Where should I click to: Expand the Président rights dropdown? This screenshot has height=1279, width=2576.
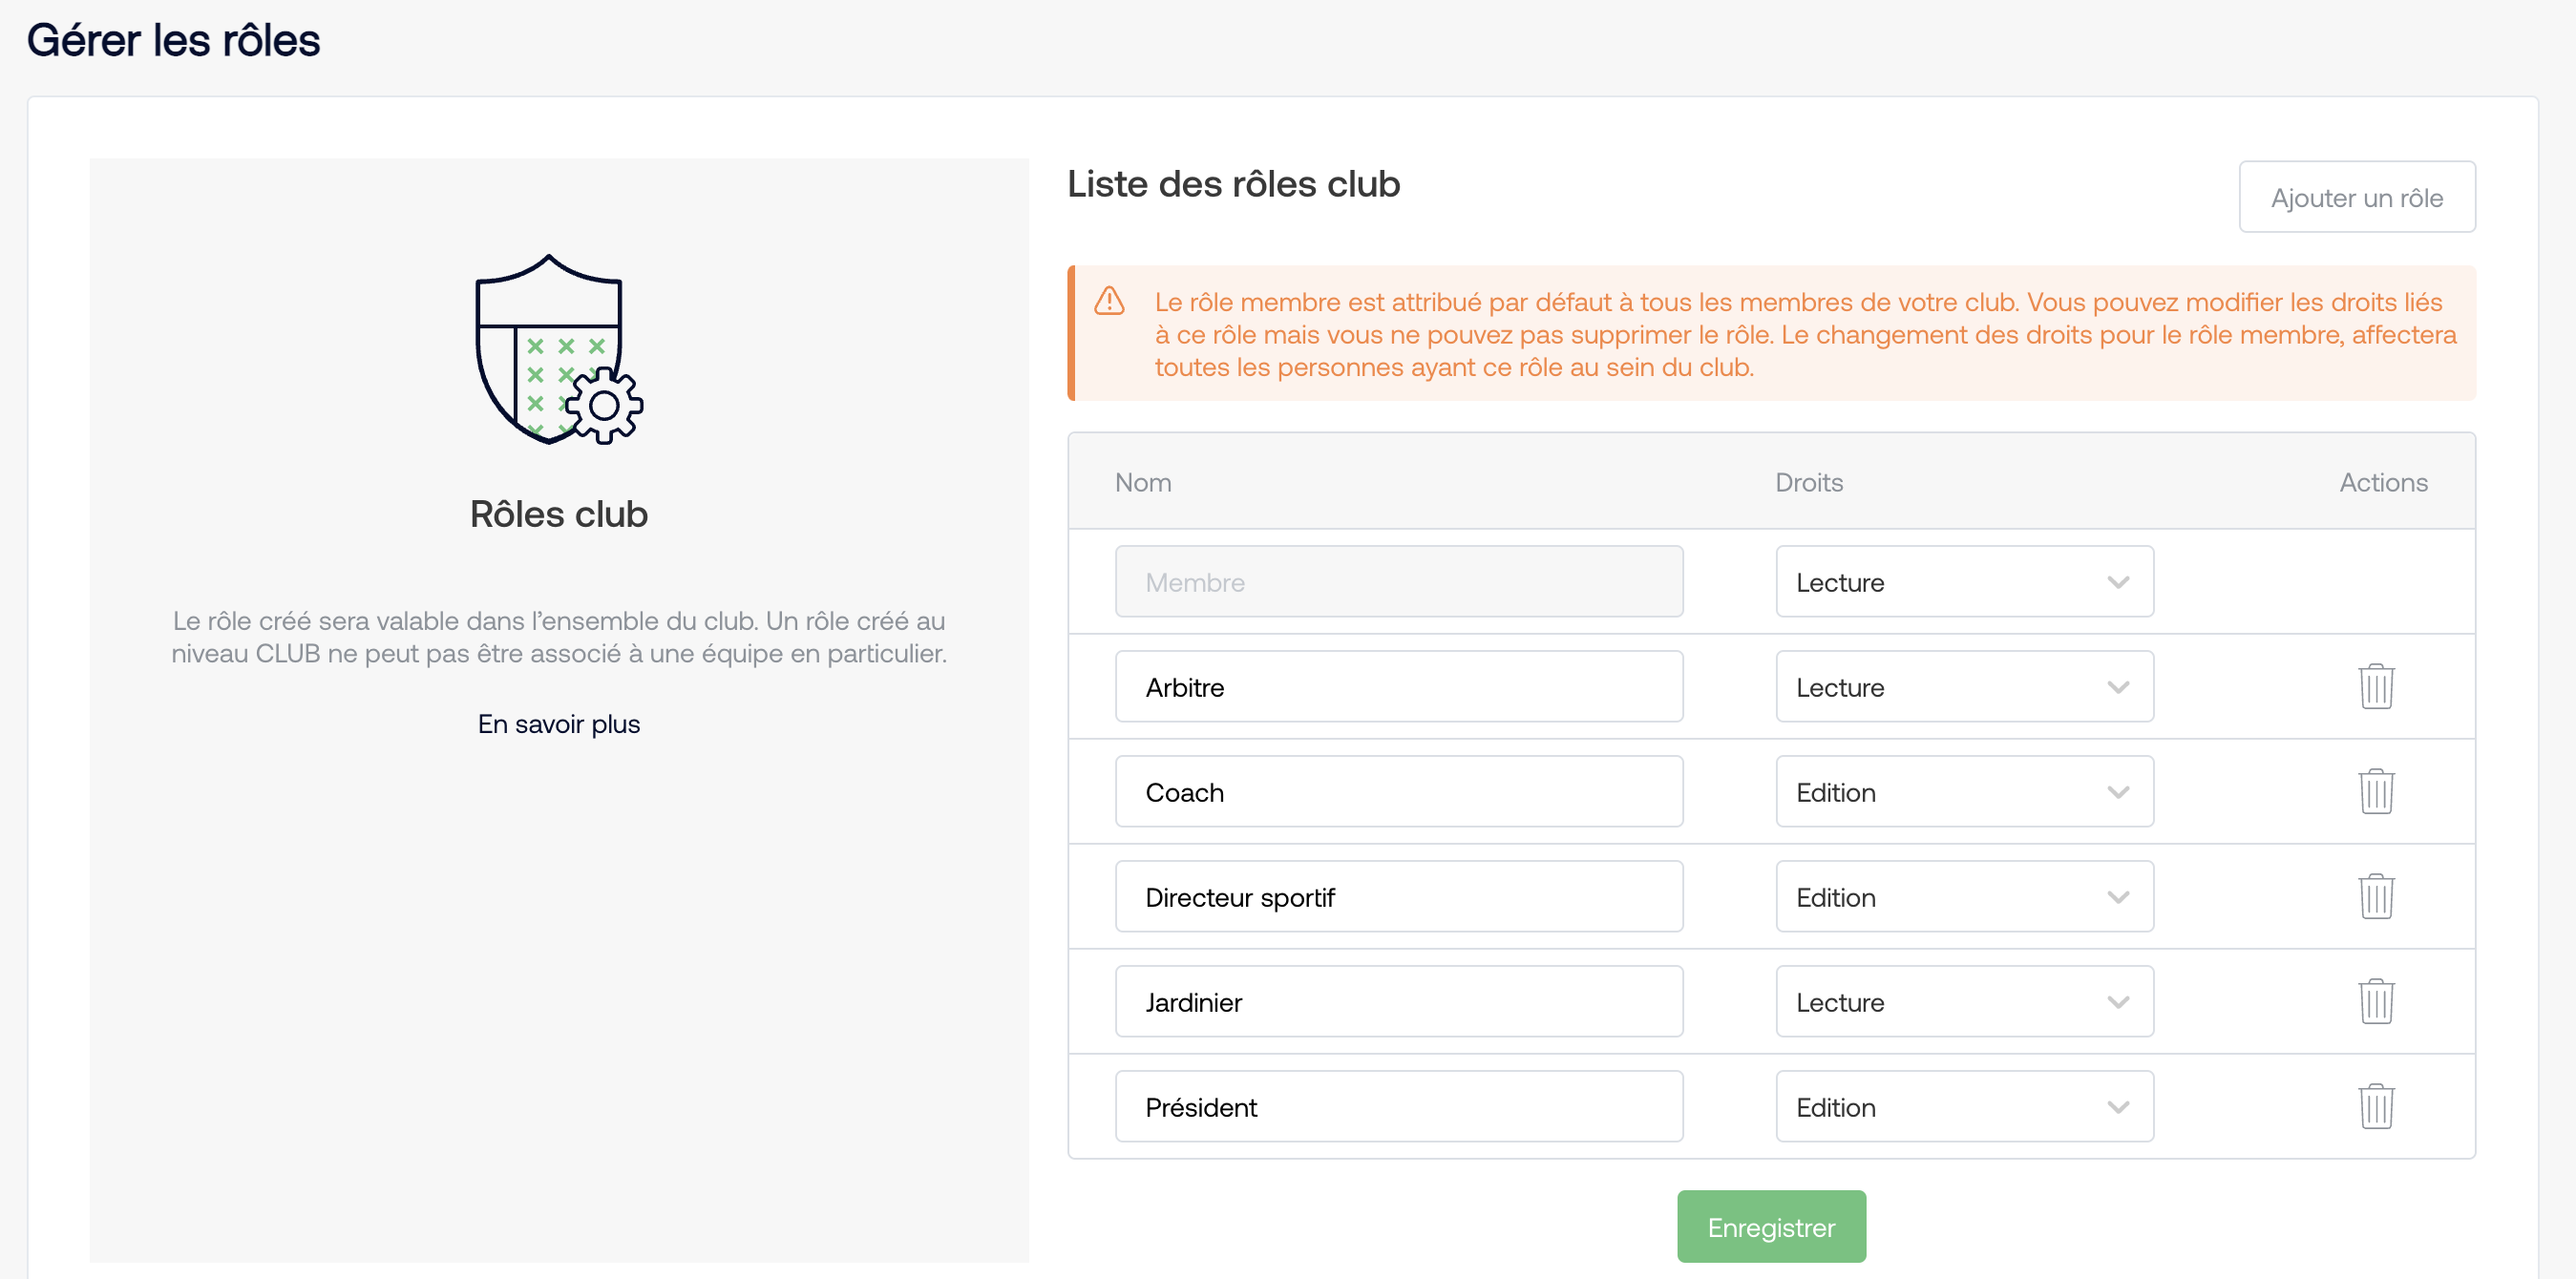point(1964,1106)
